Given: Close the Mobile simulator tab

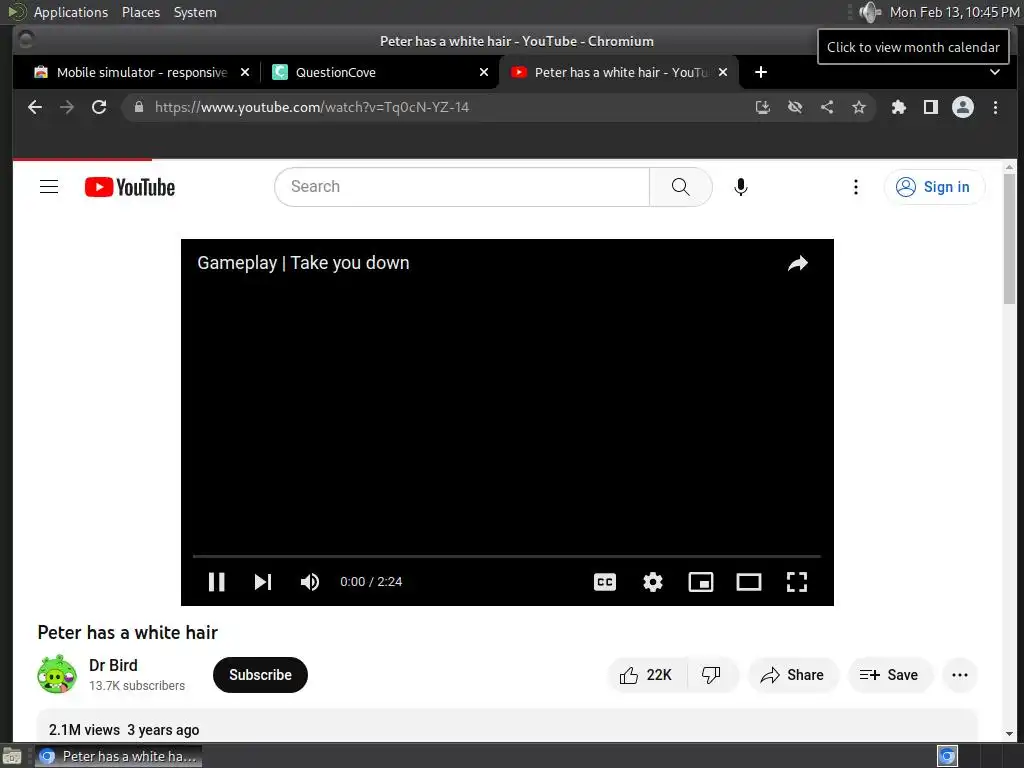Looking at the screenshot, I should (245, 72).
